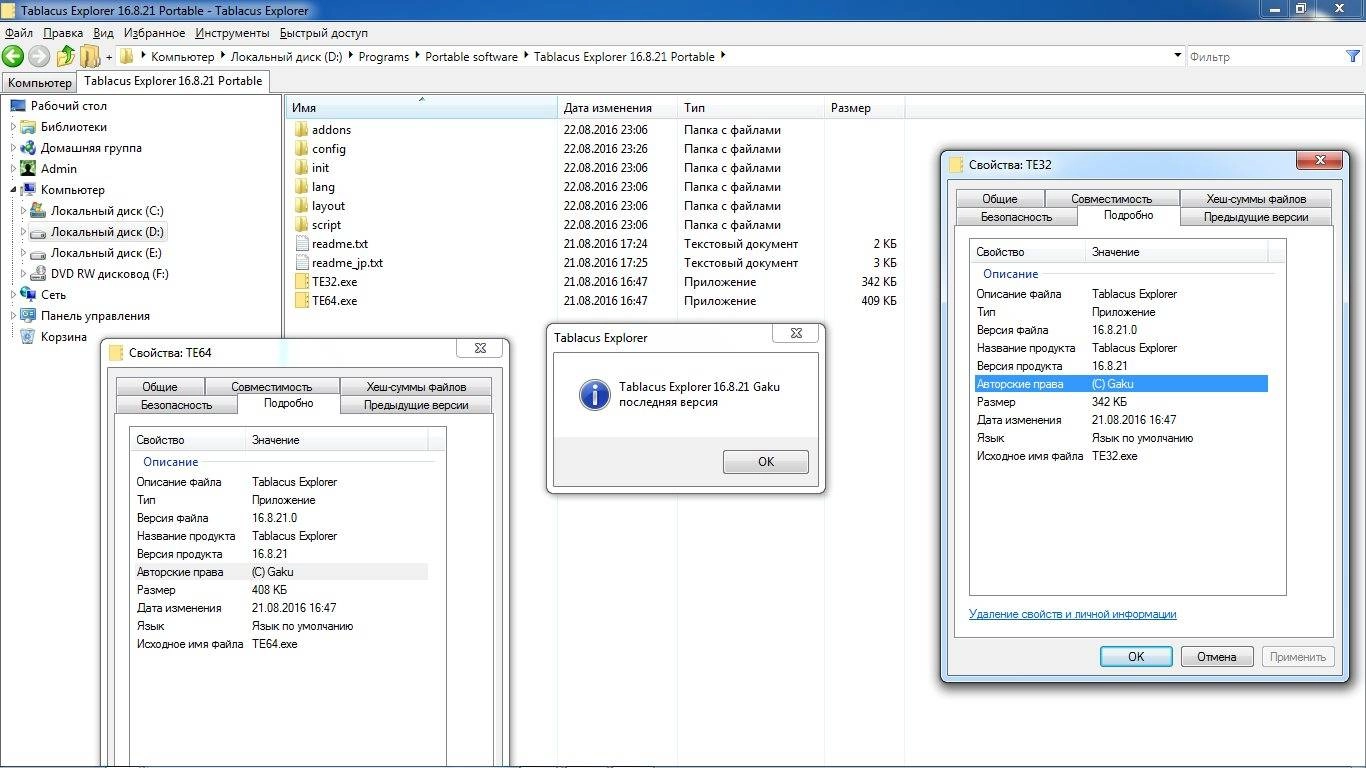Screen dimensions: 1366x768
Task: Expand the Admin tree node arrow
Action: coord(14,169)
